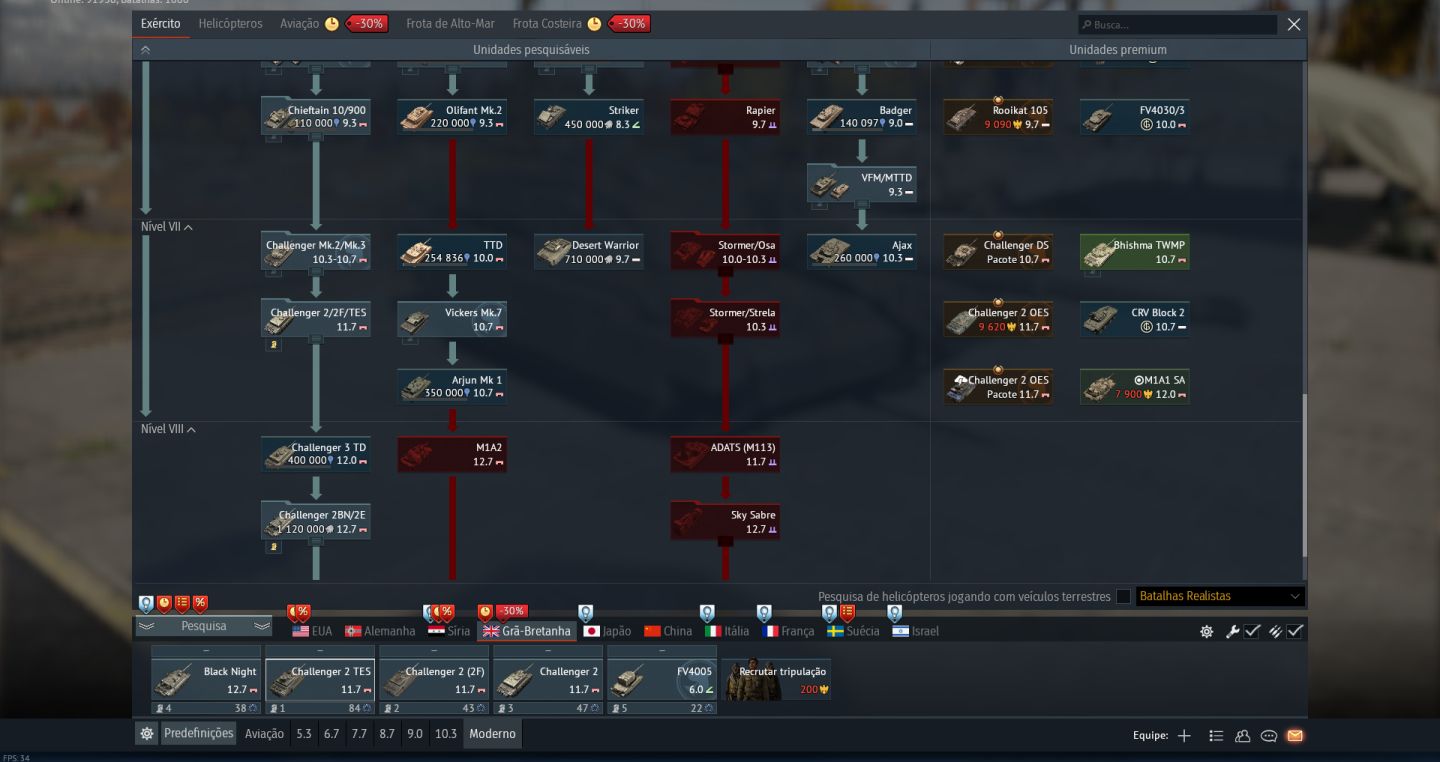Switch to the Aviação tab
Screen dimensions: 1440x762
(300, 23)
